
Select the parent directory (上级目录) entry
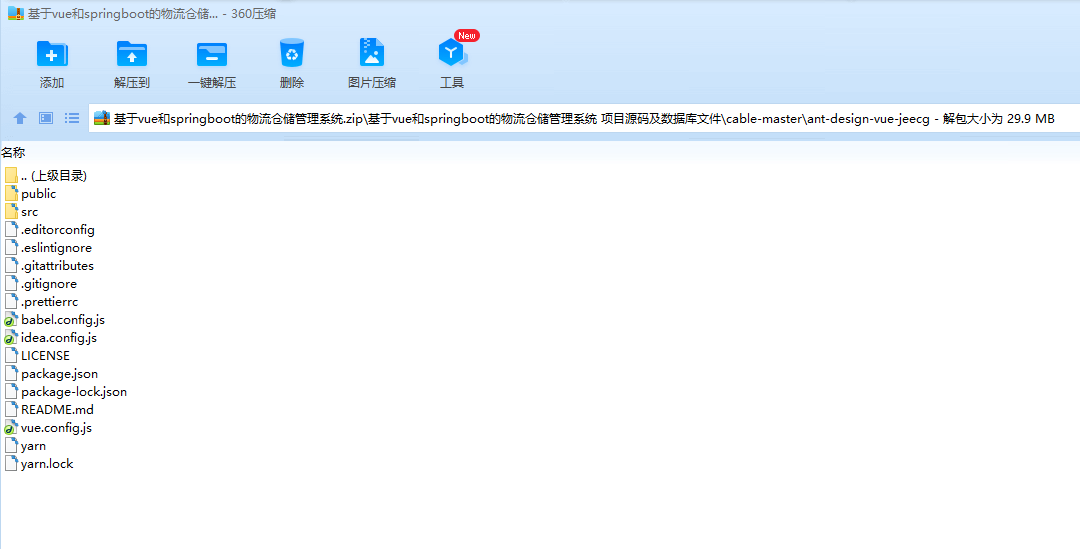pyautogui.click(x=45, y=176)
